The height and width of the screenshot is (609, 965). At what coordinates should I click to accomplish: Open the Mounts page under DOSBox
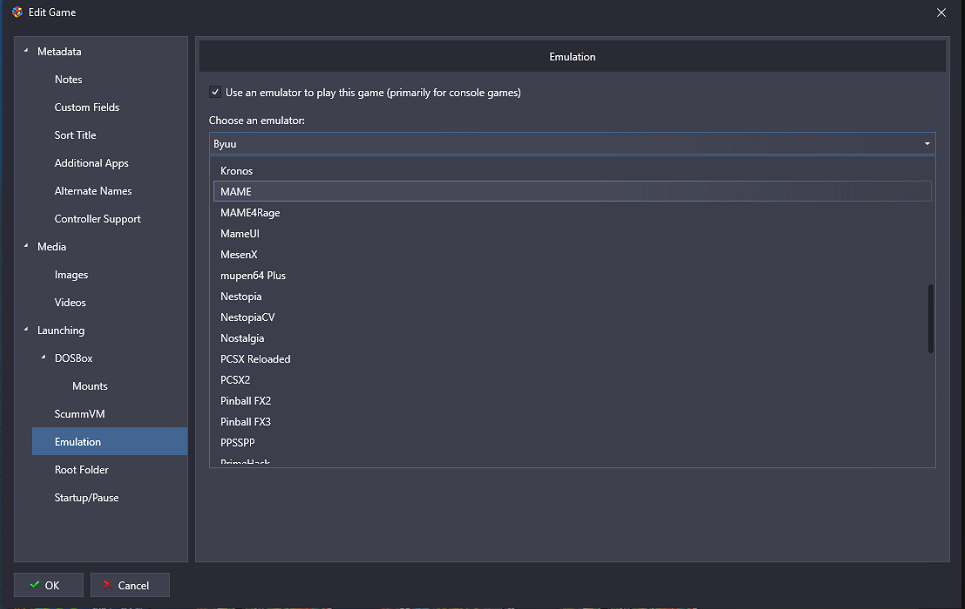[x=90, y=386]
